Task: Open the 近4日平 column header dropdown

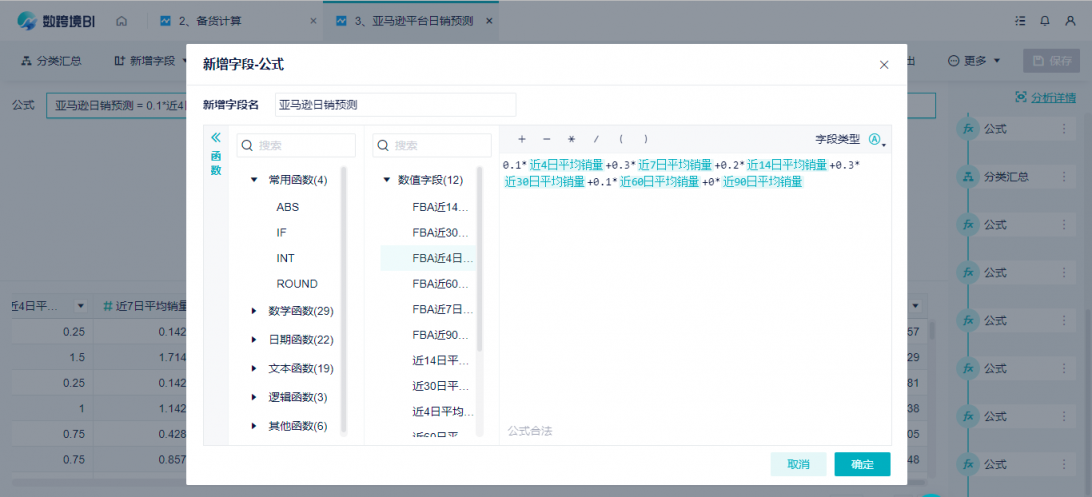Action: tap(80, 306)
